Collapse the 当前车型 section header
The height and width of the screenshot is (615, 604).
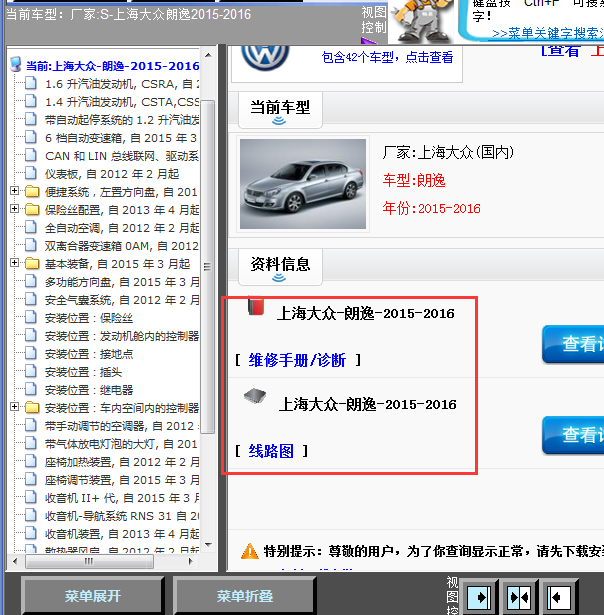[280, 110]
